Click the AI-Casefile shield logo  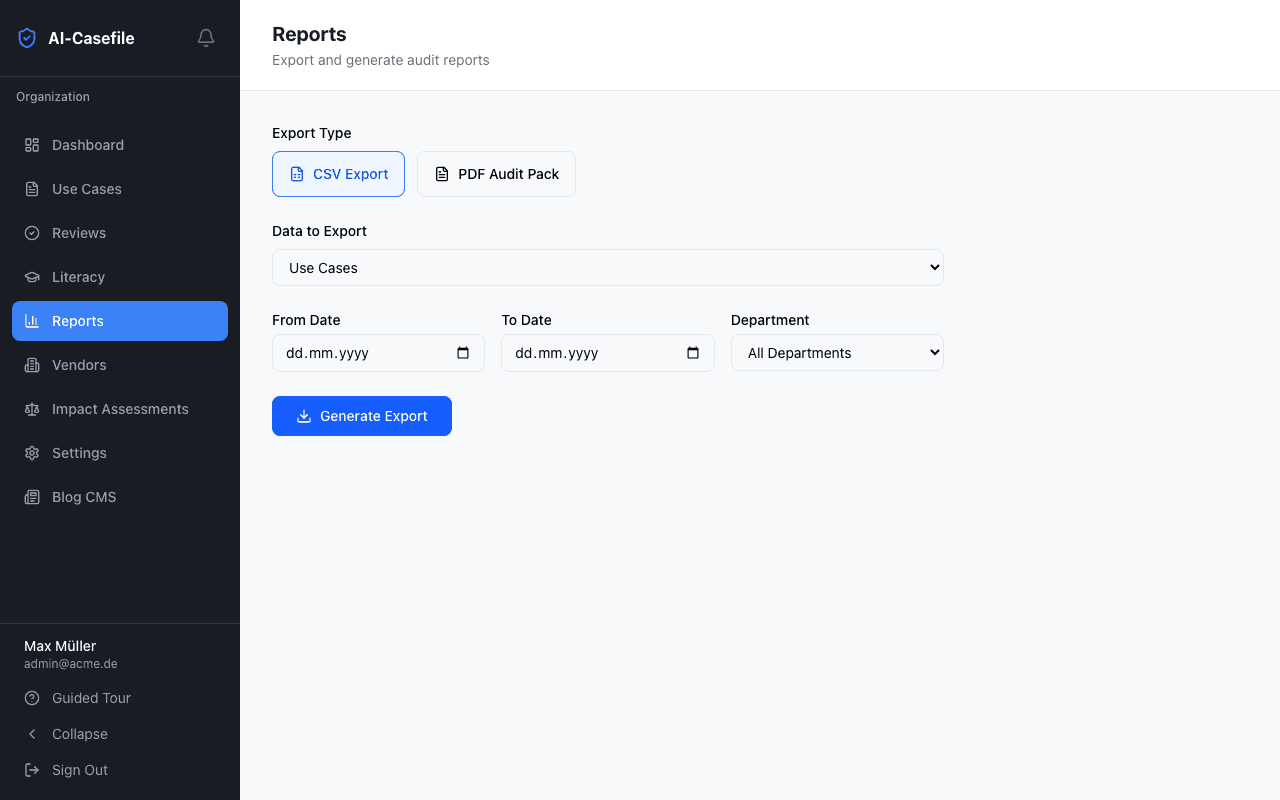pos(26,37)
